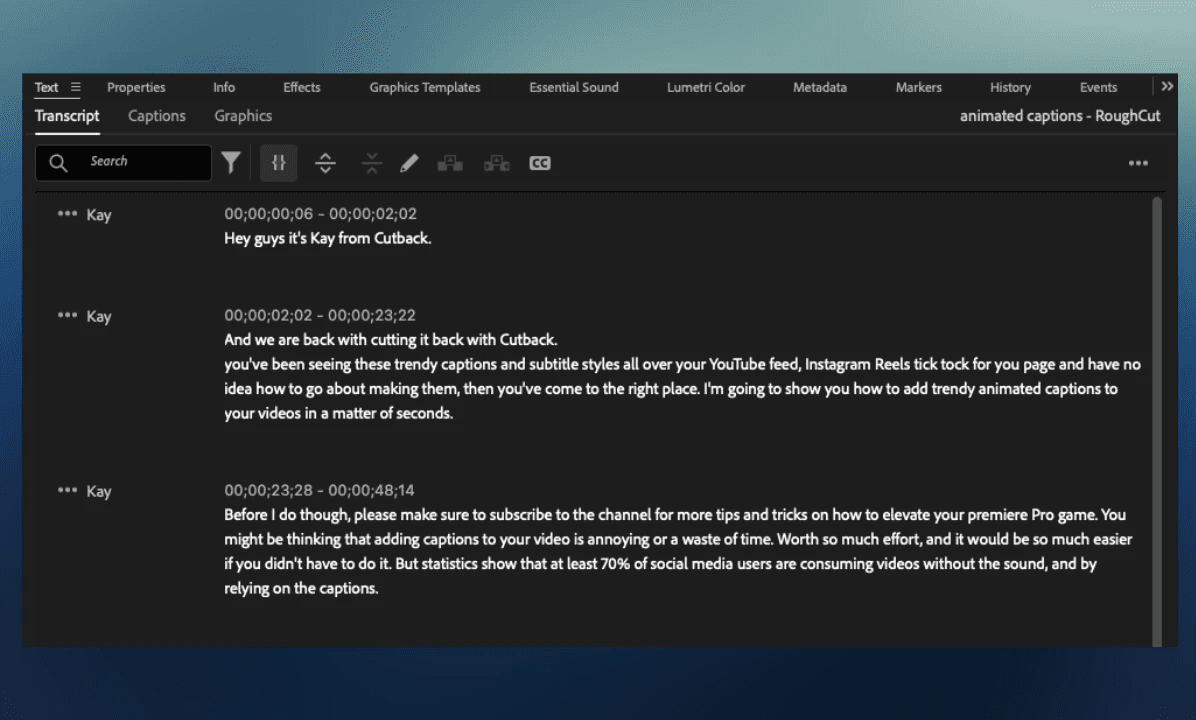Screen dimensions: 1196x720
Task: Click the overwrite edit icon
Action: point(497,162)
